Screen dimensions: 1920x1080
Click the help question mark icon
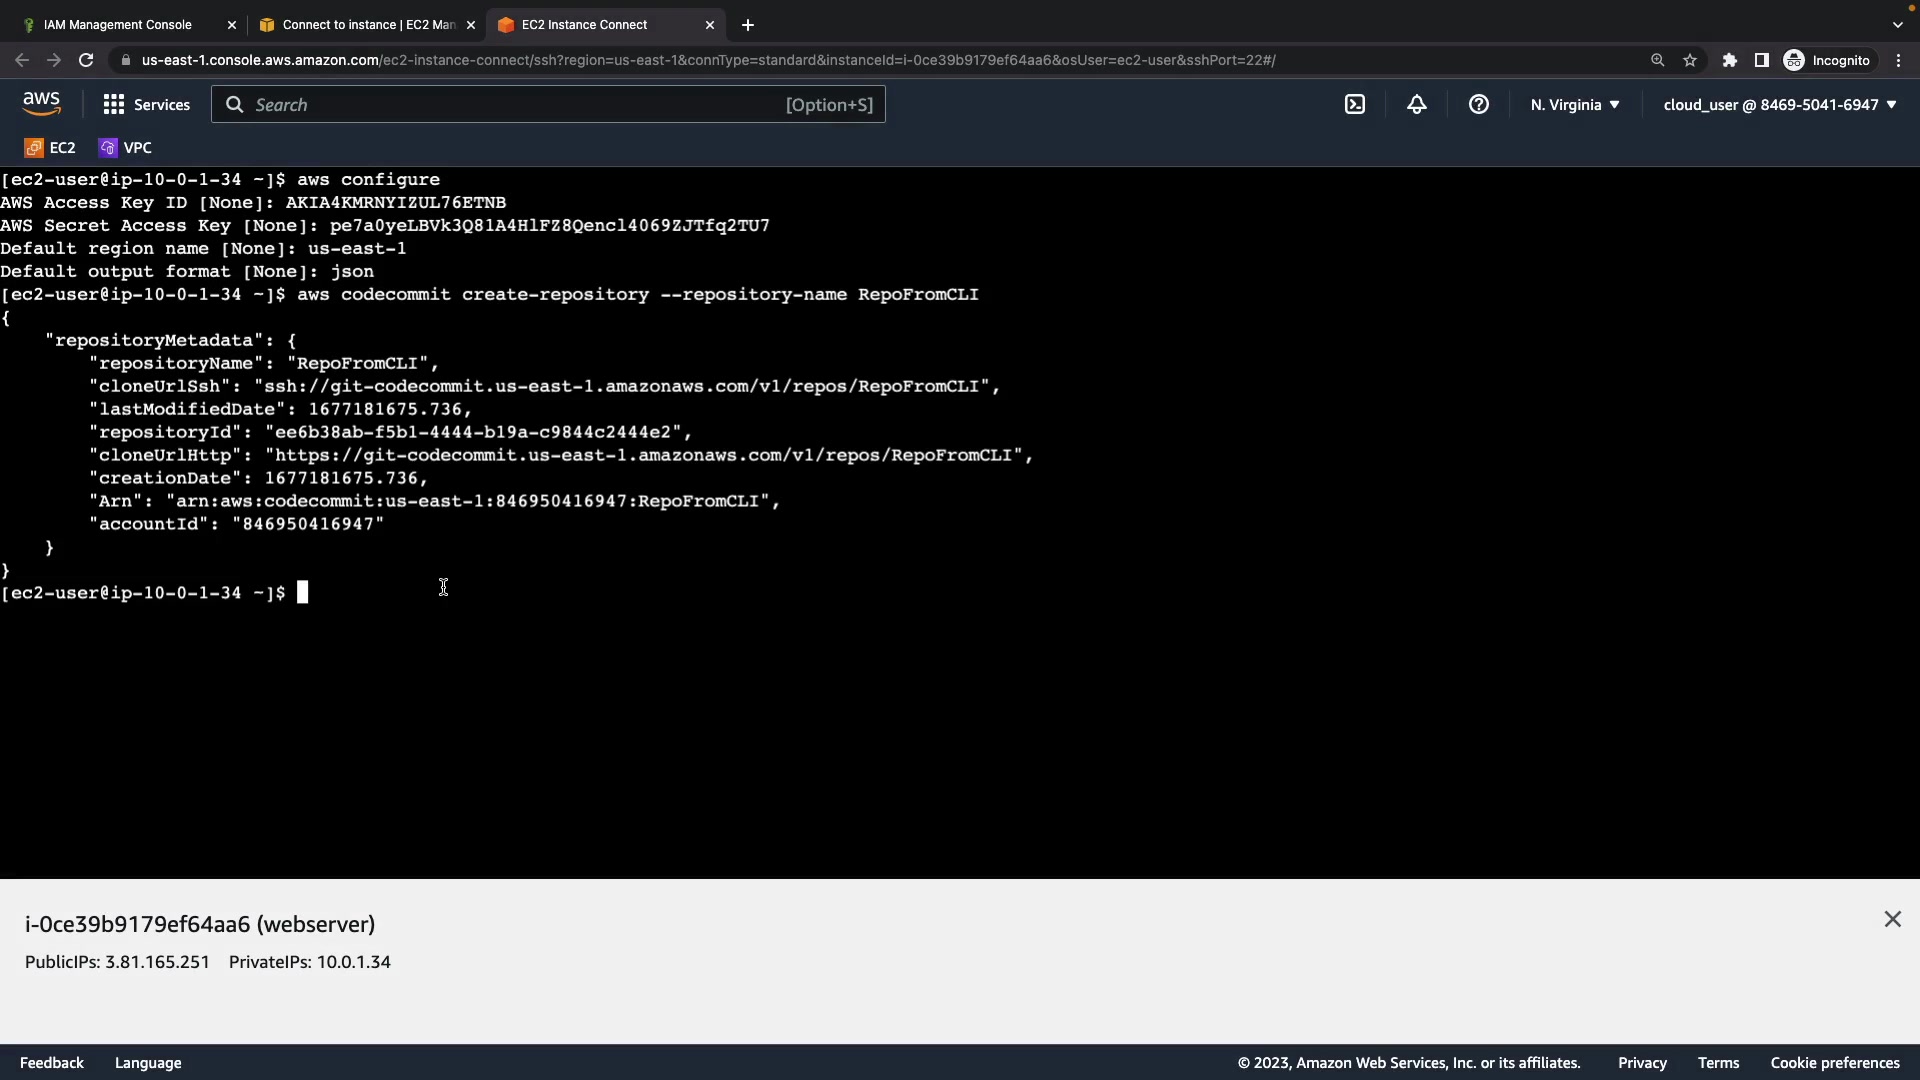[x=1479, y=105]
